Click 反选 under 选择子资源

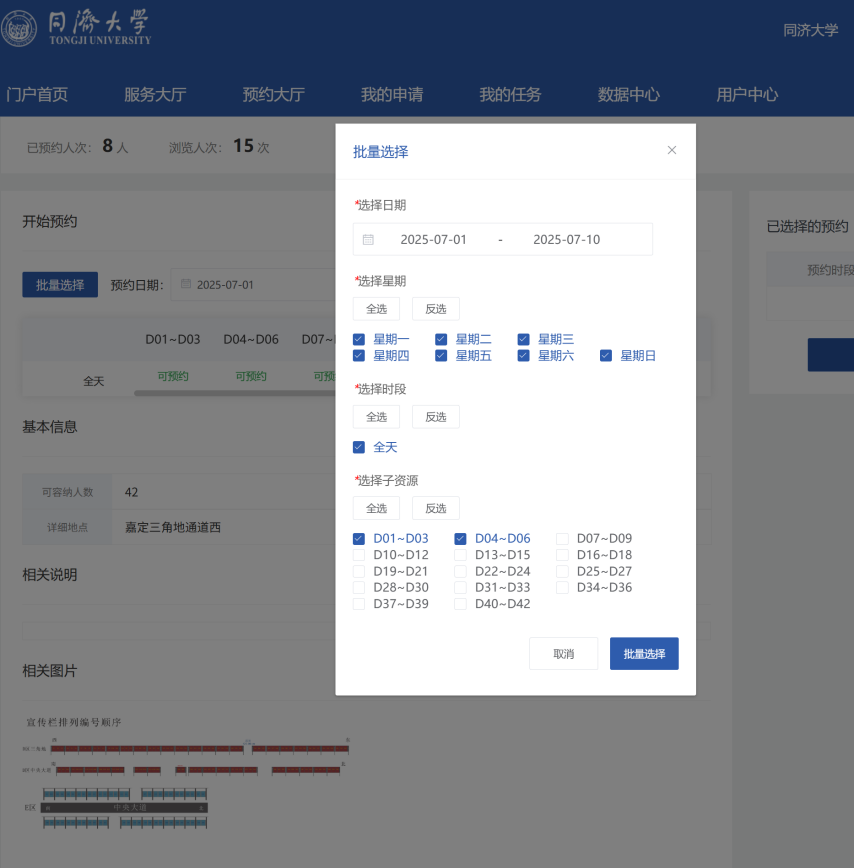pyautogui.click(x=436, y=508)
